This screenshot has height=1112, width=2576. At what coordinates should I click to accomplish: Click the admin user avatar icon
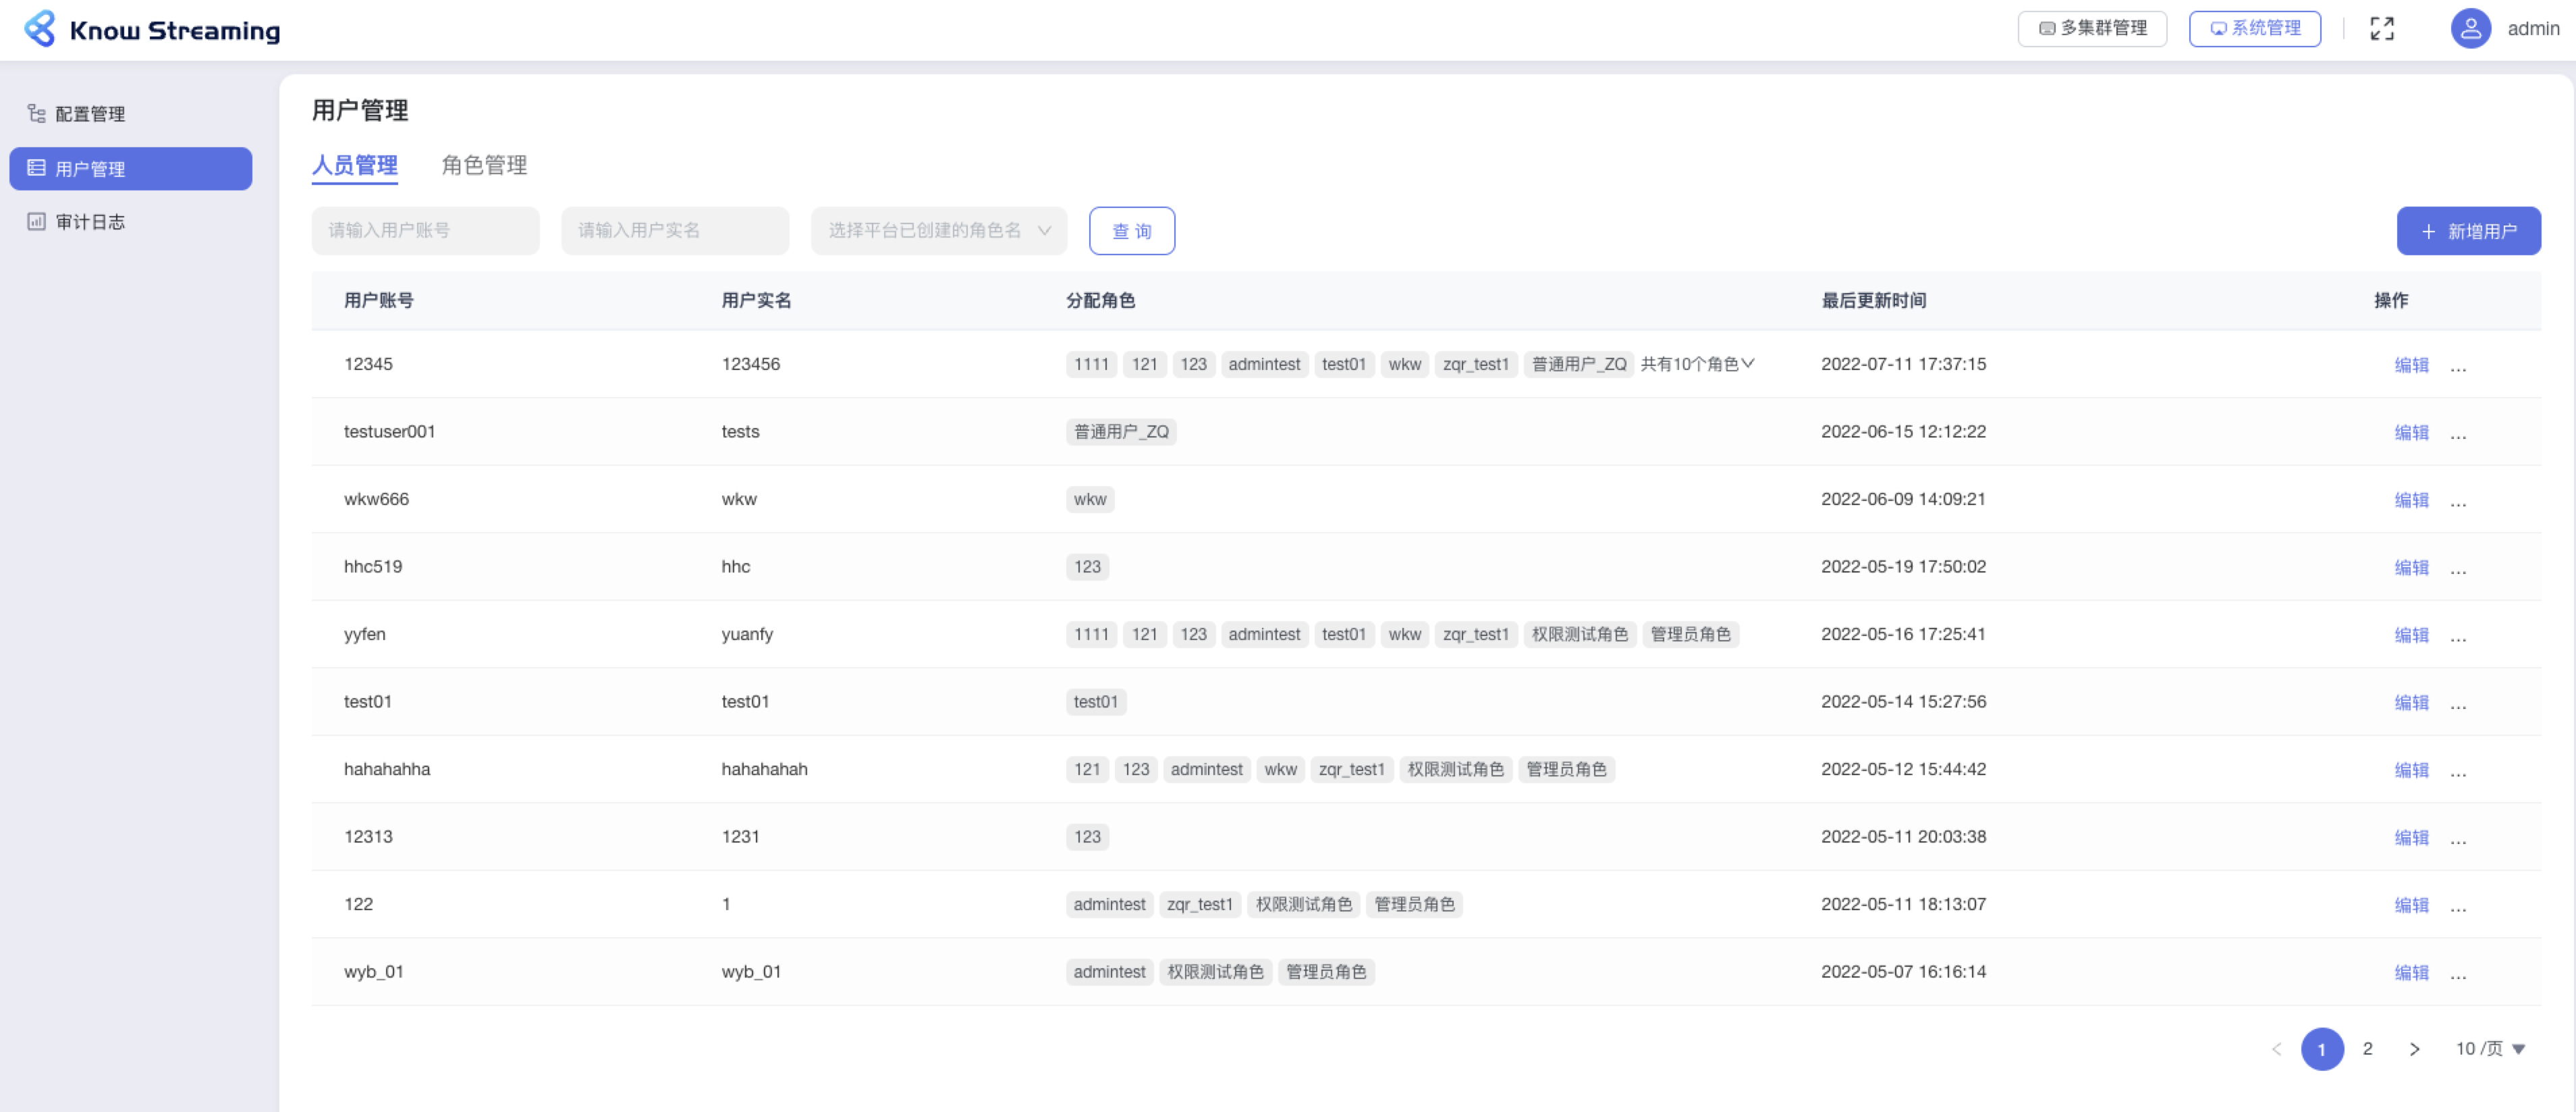pyautogui.click(x=2470, y=29)
